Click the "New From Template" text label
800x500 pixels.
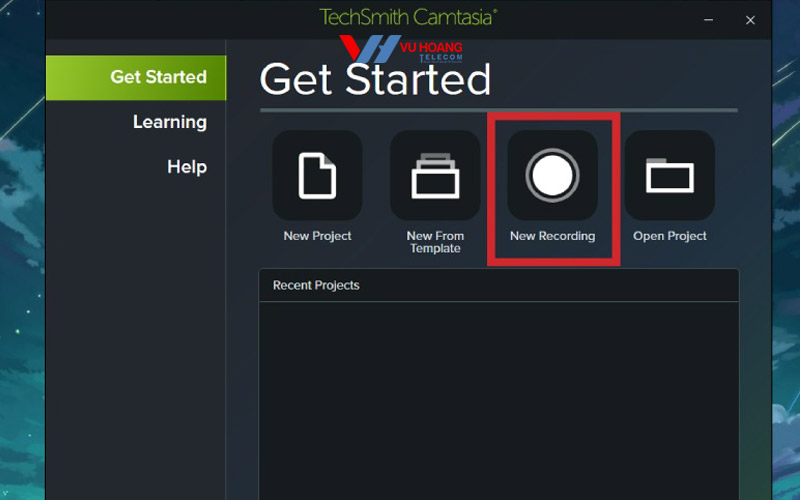435,242
